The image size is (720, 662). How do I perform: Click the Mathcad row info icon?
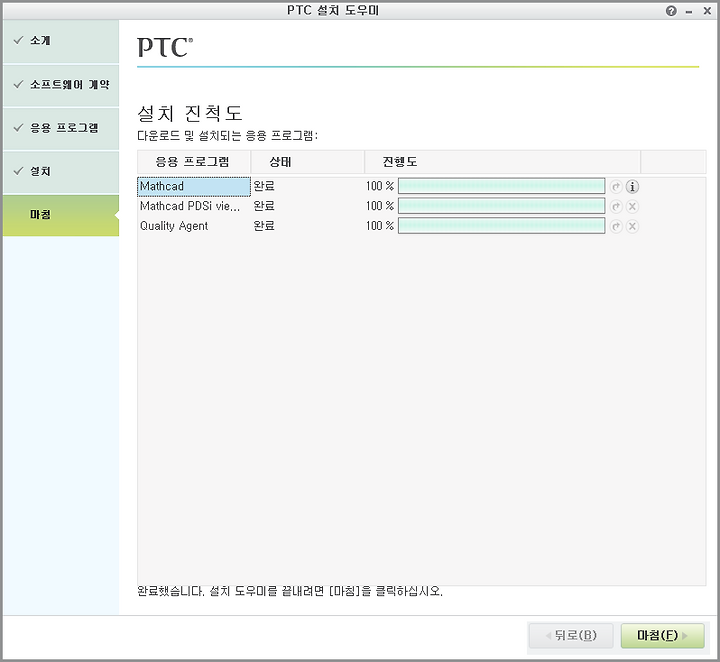[632, 186]
